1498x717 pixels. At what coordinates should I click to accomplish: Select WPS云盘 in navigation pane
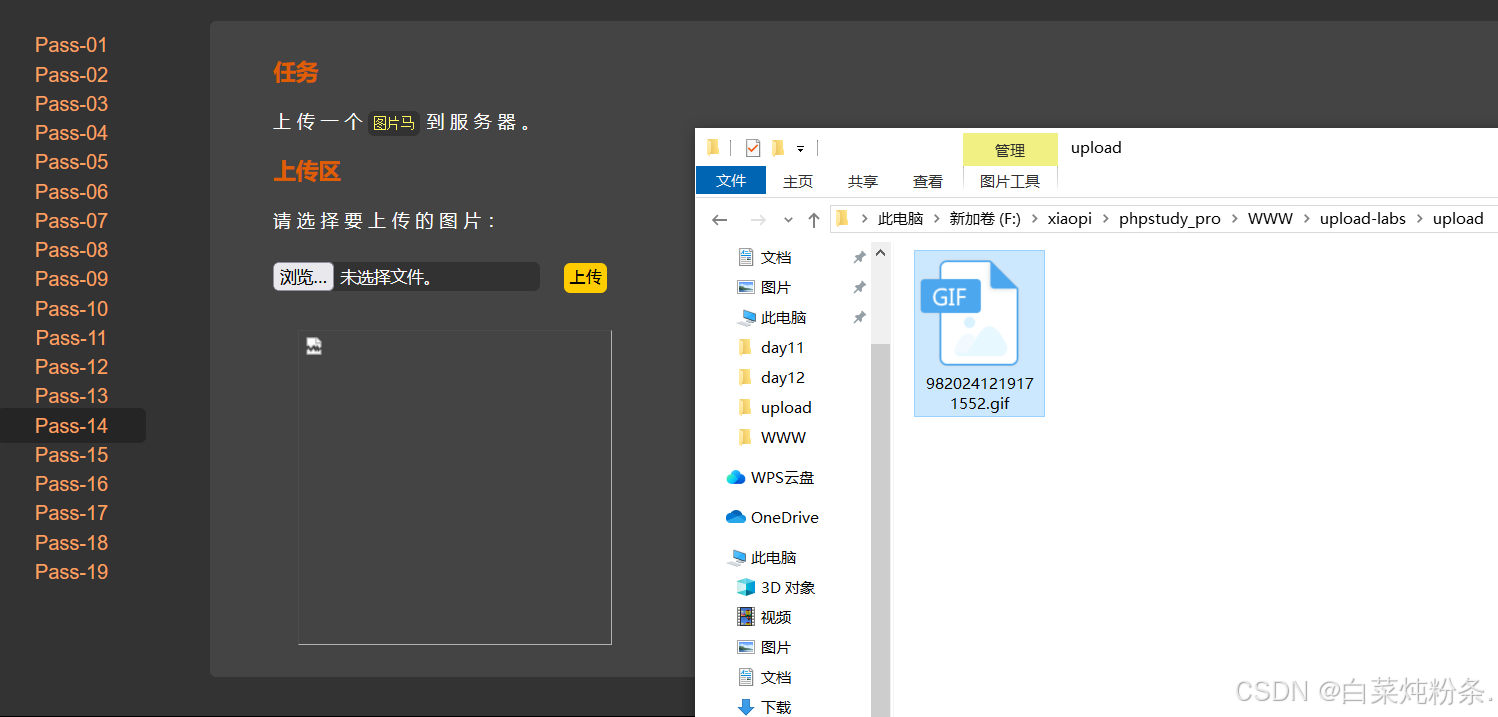(x=782, y=477)
